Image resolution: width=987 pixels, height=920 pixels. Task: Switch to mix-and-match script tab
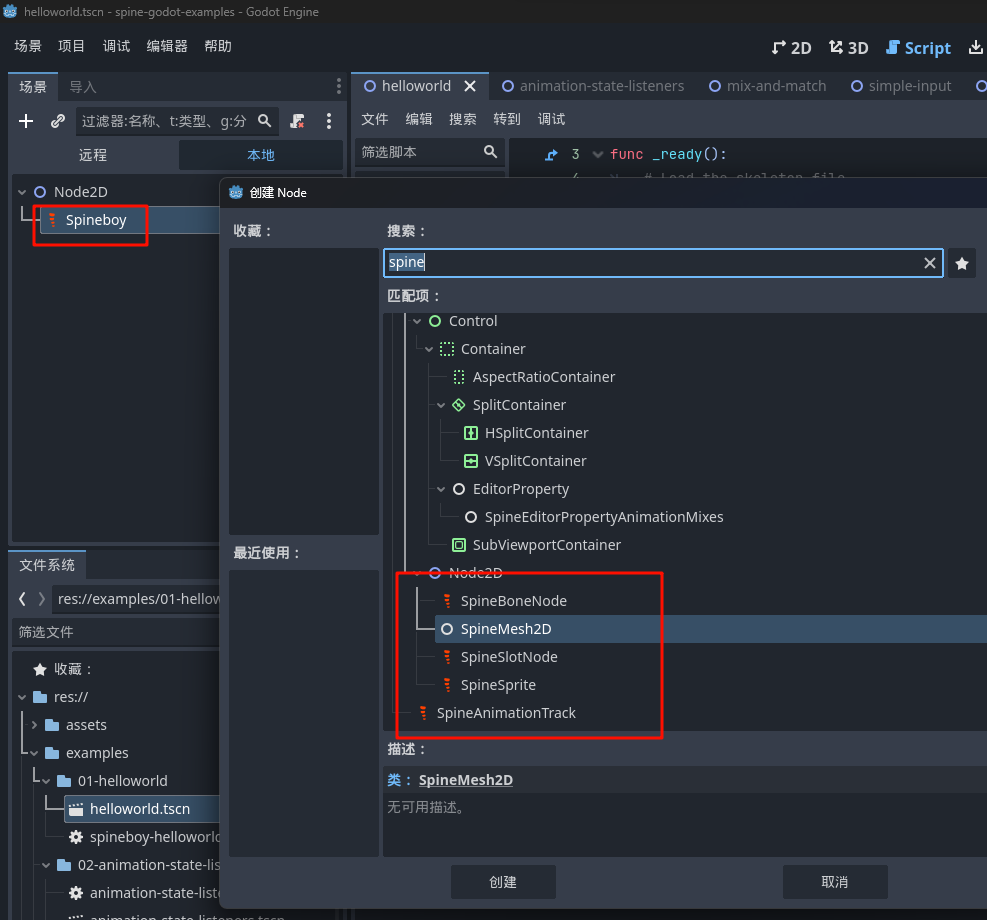tap(768, 86)
